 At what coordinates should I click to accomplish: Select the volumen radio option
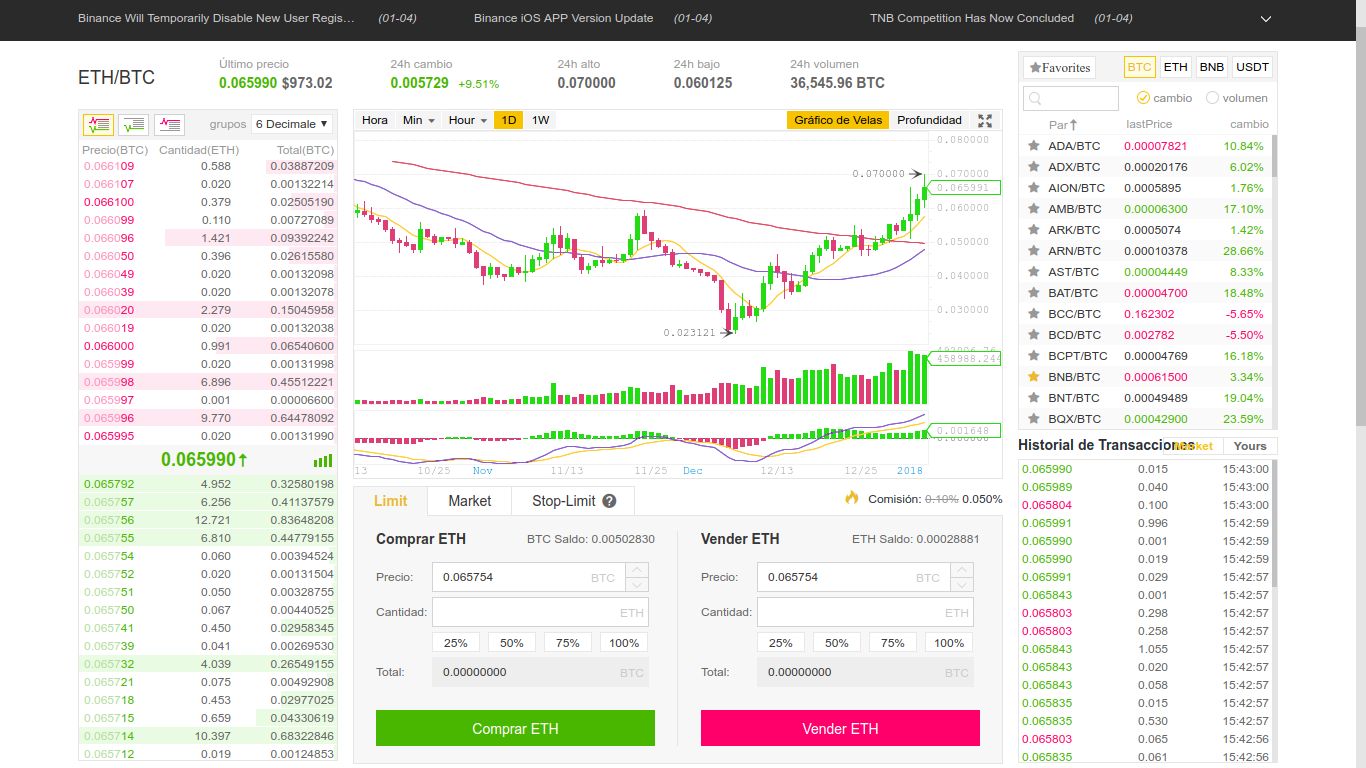(1212, 98)
